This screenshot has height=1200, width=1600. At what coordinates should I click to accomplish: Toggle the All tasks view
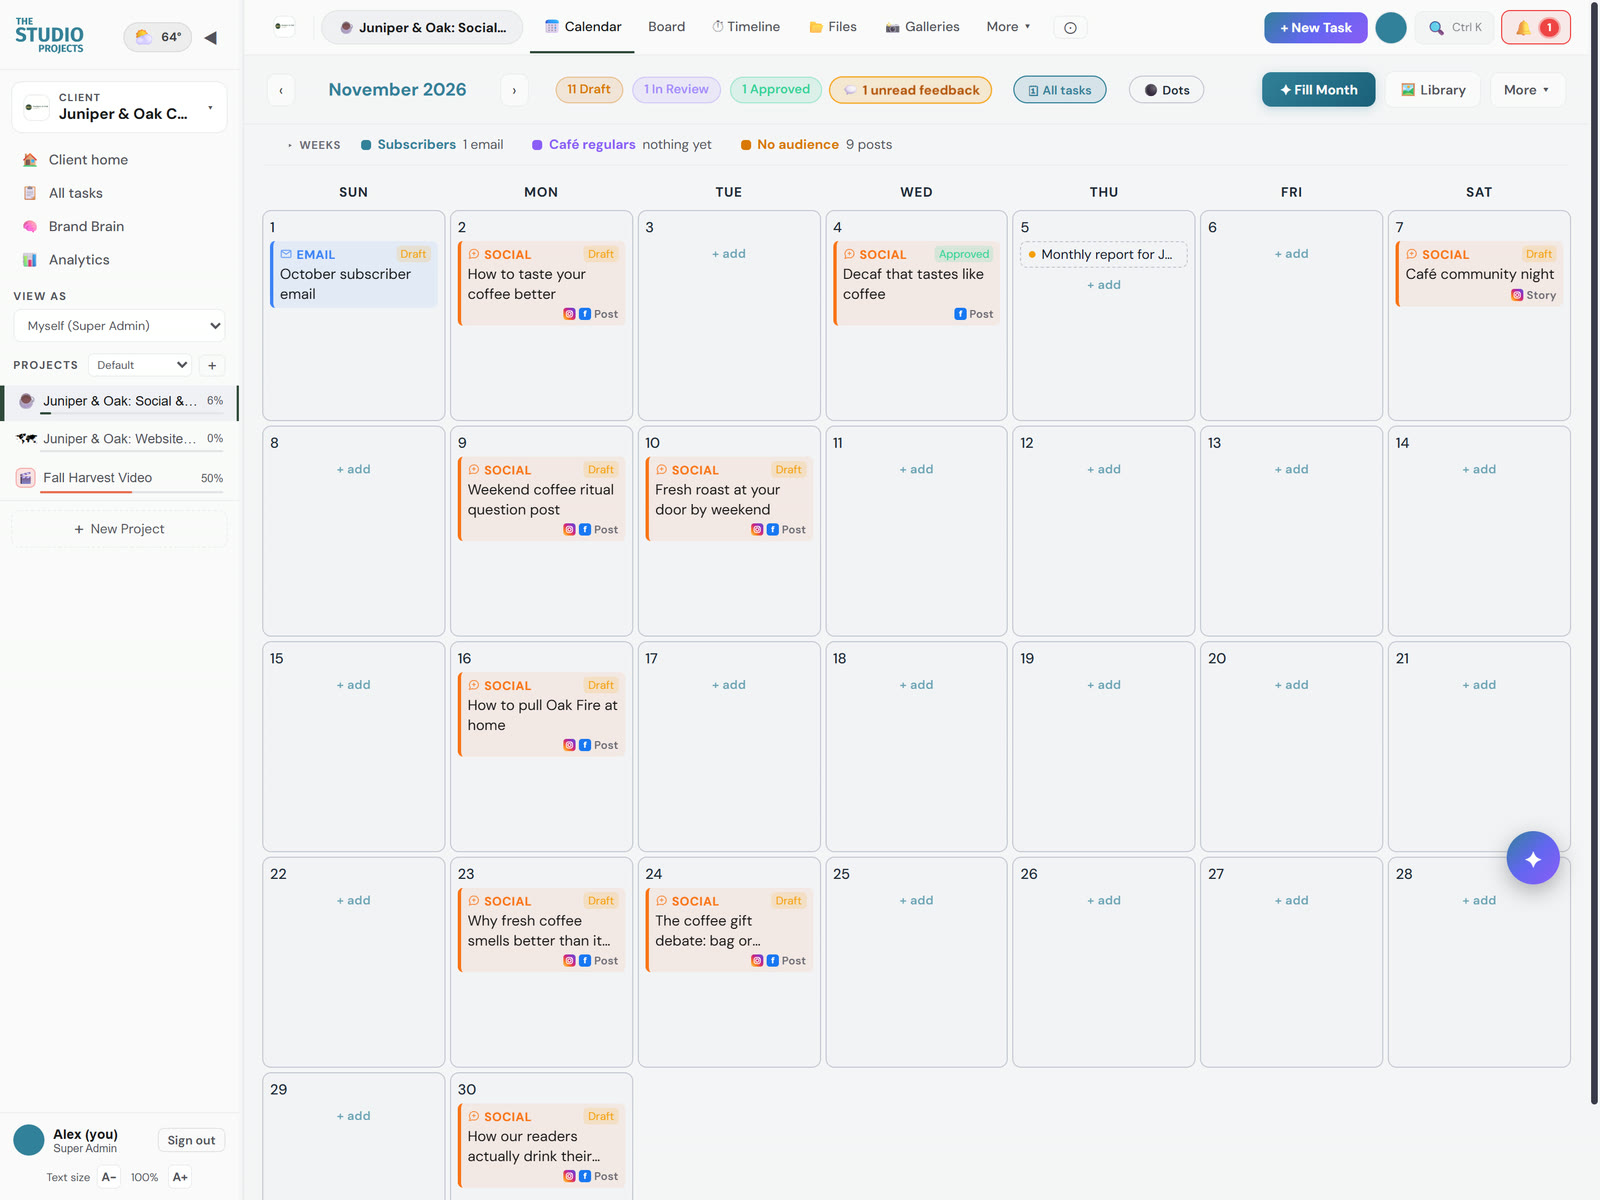pyautogui.click(x=1060, y=90)
